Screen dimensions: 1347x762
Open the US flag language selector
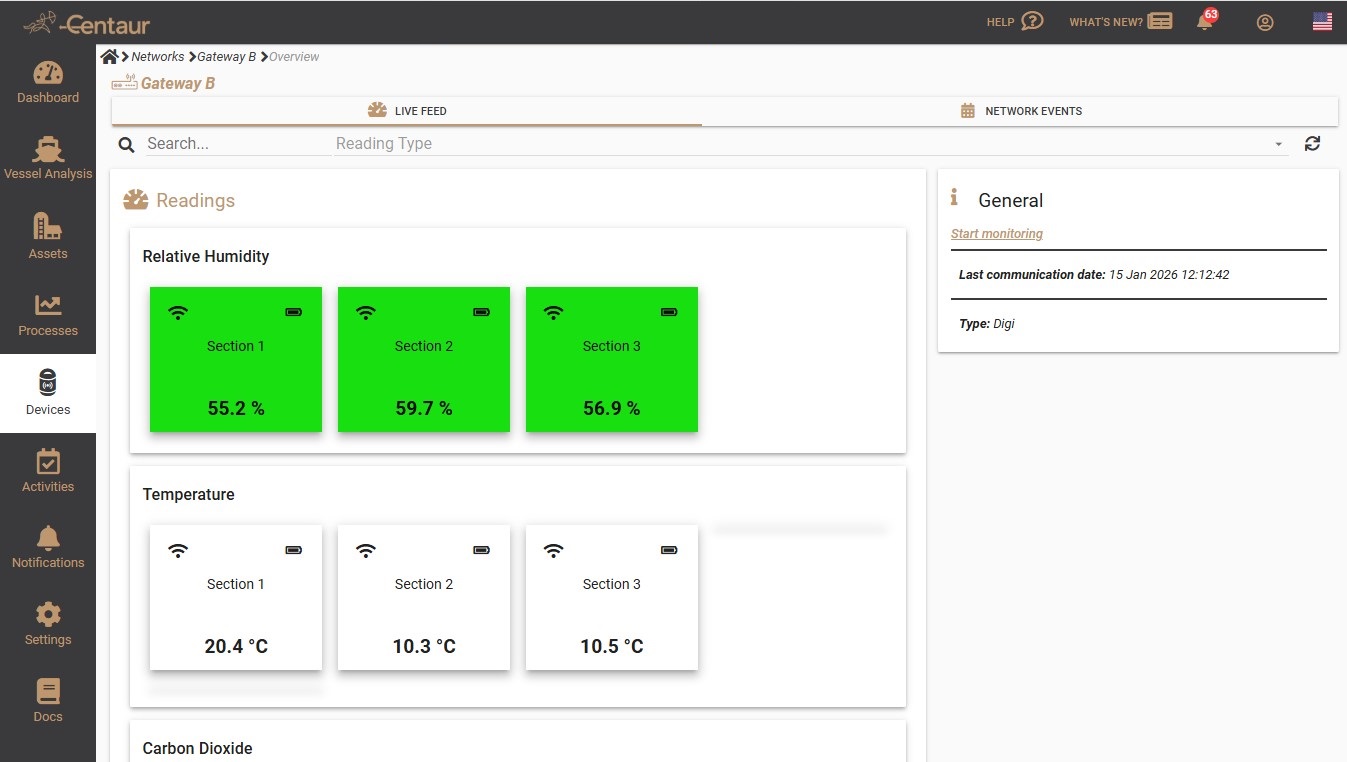point(1322,22)
